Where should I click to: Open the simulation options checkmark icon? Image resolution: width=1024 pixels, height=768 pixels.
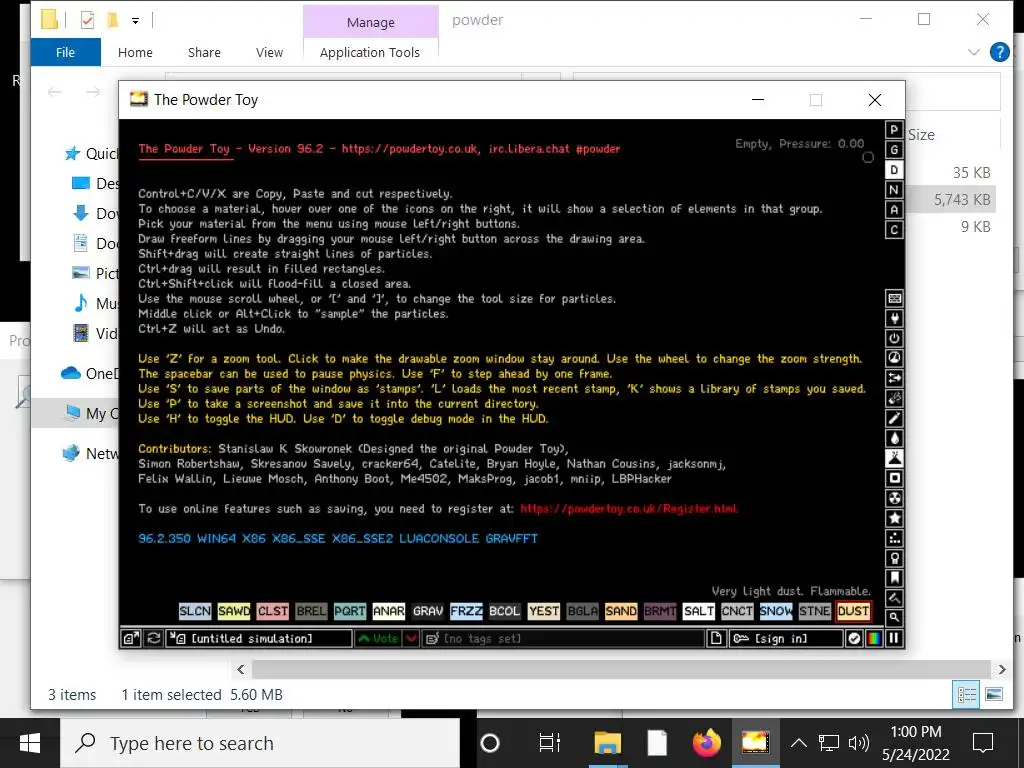(854, 638)
